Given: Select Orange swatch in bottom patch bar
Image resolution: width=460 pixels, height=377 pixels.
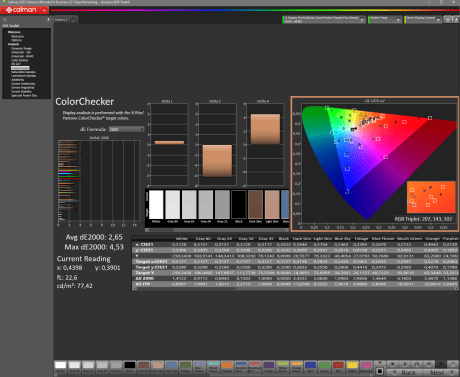Looking at the screenshot, I should click(x=227, y=367).
